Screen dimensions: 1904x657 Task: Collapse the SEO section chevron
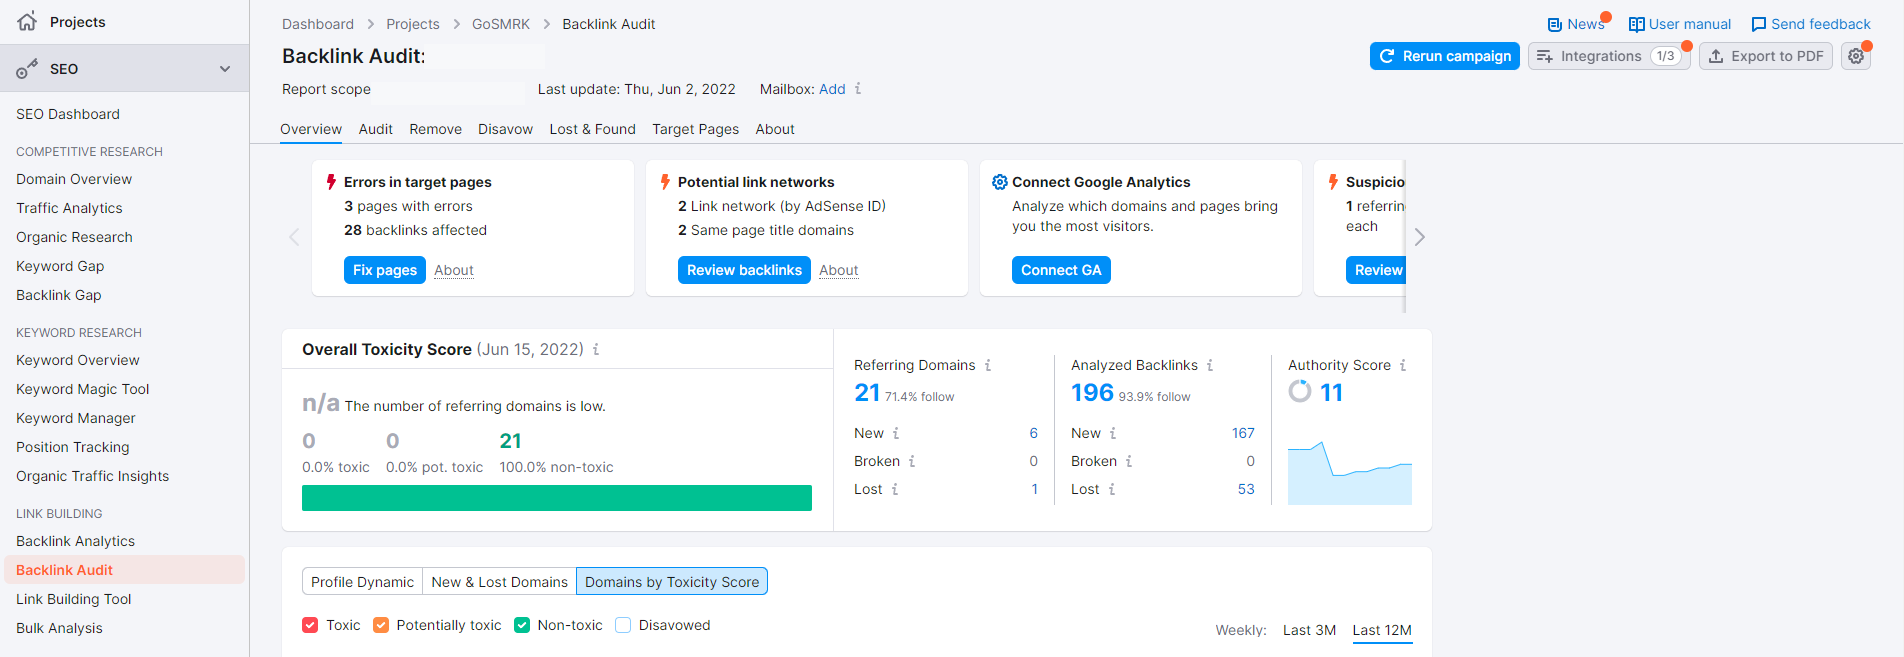(225, 69)
